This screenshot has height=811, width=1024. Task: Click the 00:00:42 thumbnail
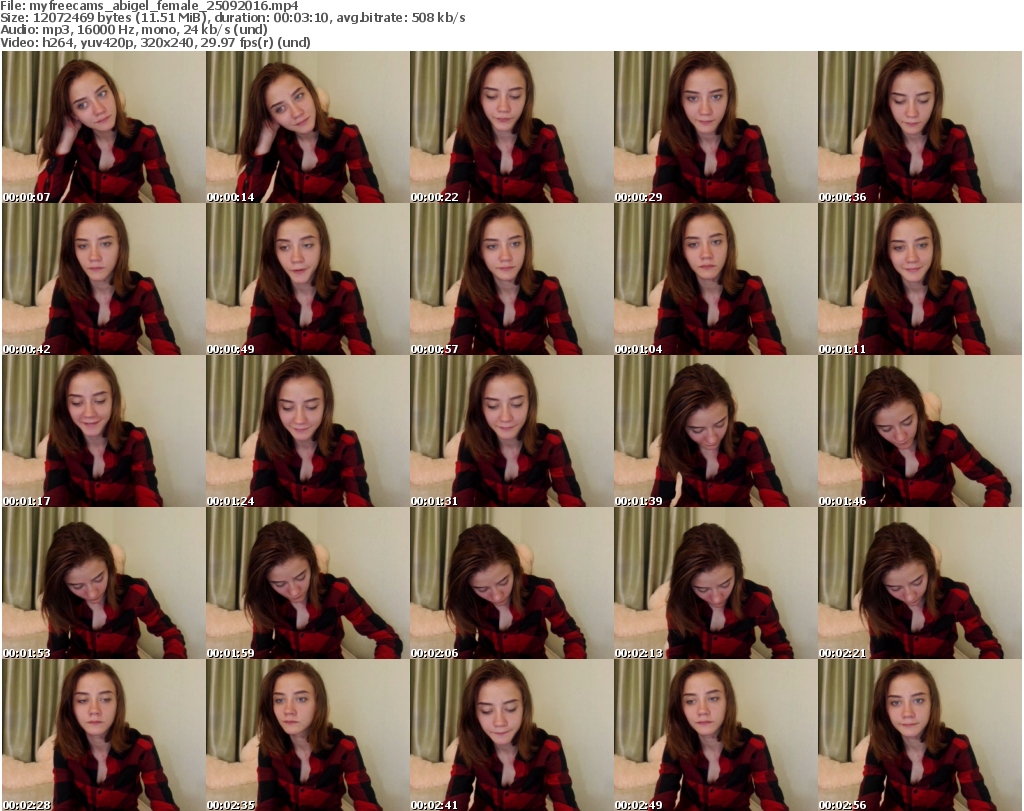103,279
